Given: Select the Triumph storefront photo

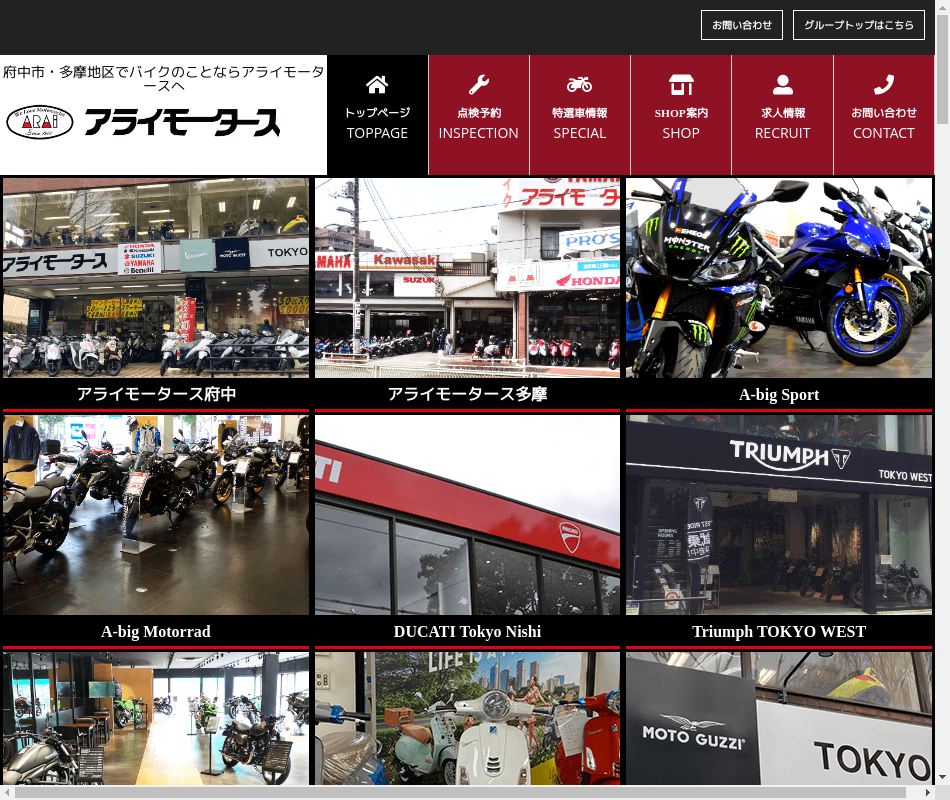Looking at the screenshot, I should [x=779, y=515].
